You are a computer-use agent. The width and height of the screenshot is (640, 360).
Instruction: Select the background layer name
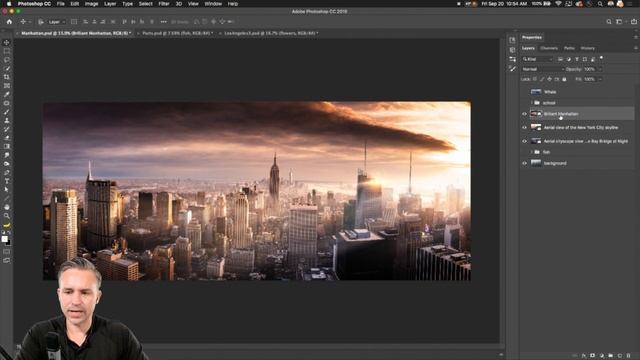[x=555, y=163]
